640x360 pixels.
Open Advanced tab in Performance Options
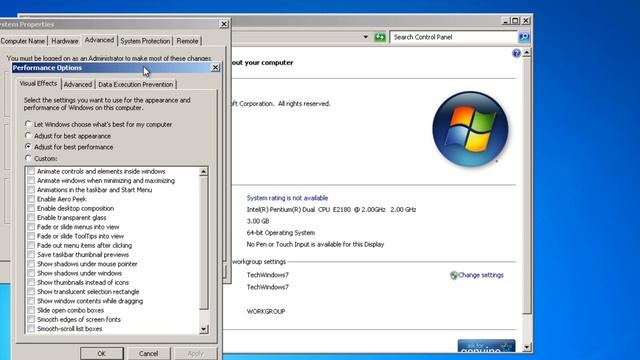point(78,84)
